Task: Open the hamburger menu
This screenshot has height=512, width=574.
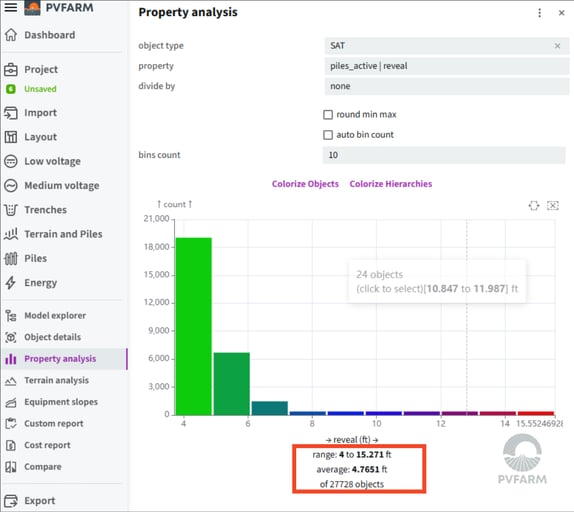Action: pos(11,7)
